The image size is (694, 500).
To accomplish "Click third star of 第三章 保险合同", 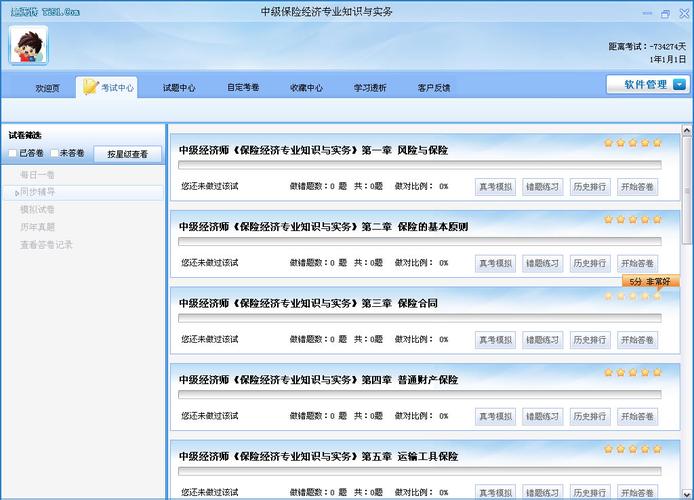I will [633, 296].
